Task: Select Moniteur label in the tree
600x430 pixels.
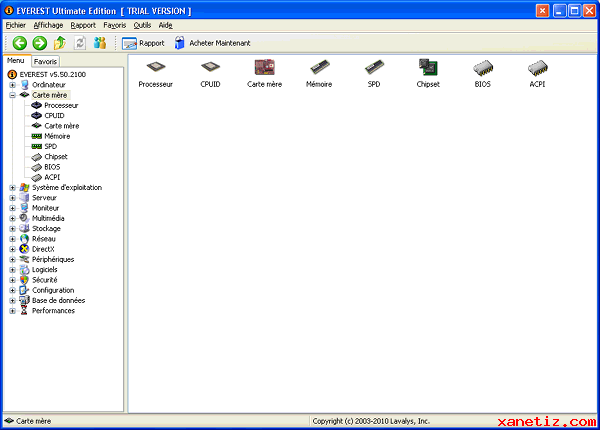Action: tap(46, 208)
